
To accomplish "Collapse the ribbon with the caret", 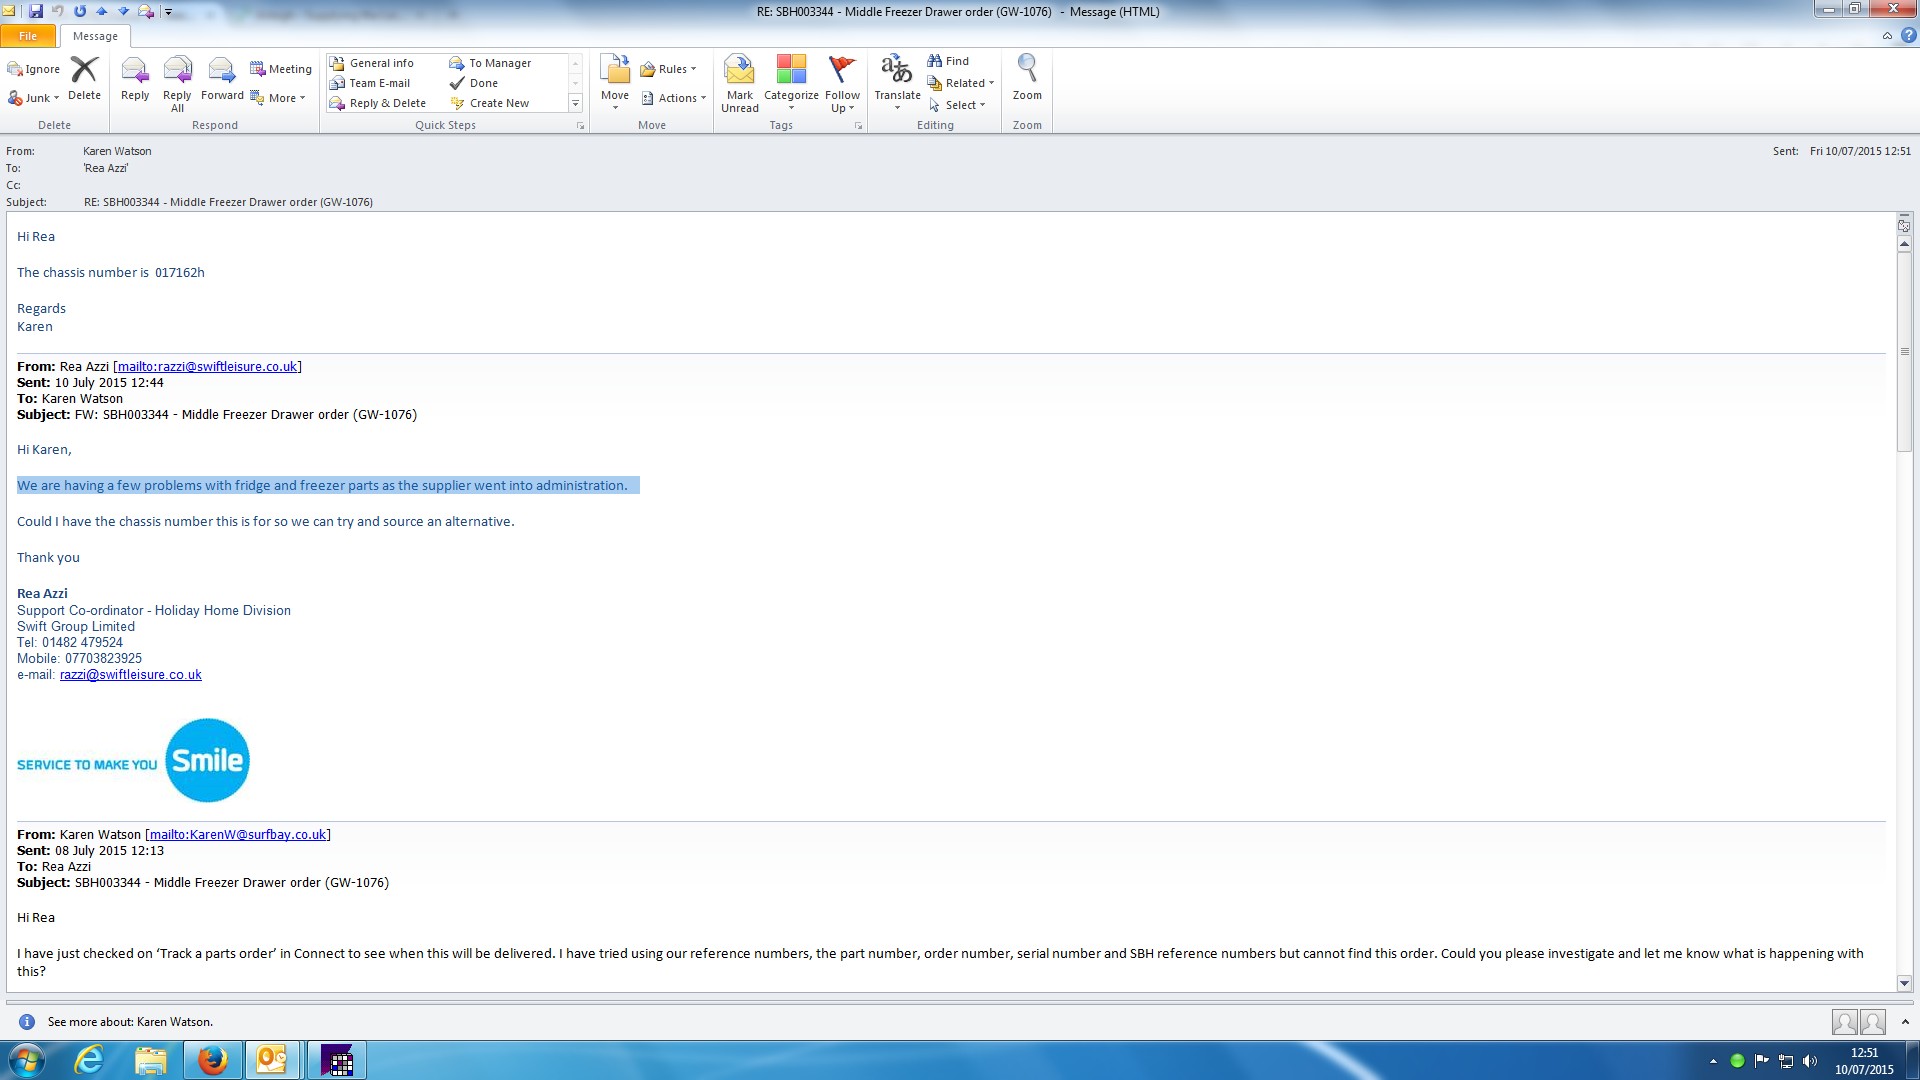I will click(1887, 36).
